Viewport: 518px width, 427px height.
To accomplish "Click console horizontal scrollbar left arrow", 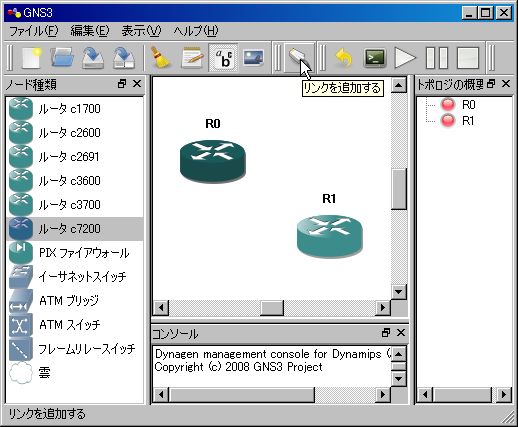I will click(161, 395).
